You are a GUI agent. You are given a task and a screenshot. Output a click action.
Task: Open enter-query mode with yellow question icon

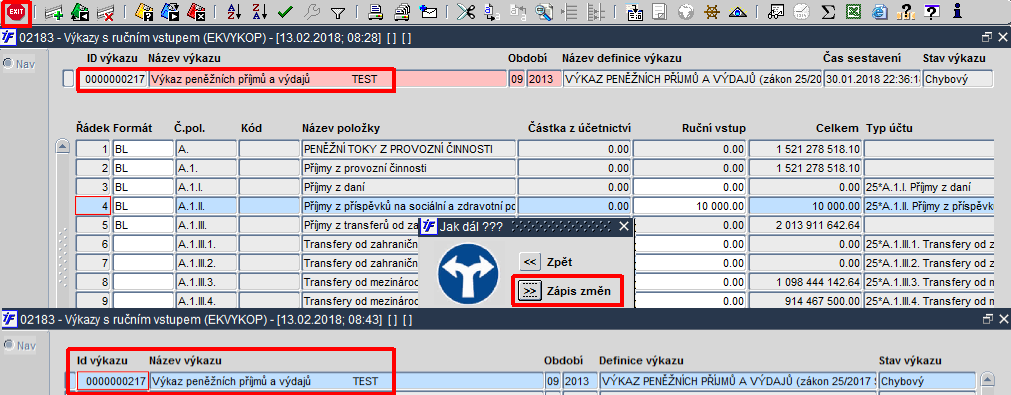(144, 12)
